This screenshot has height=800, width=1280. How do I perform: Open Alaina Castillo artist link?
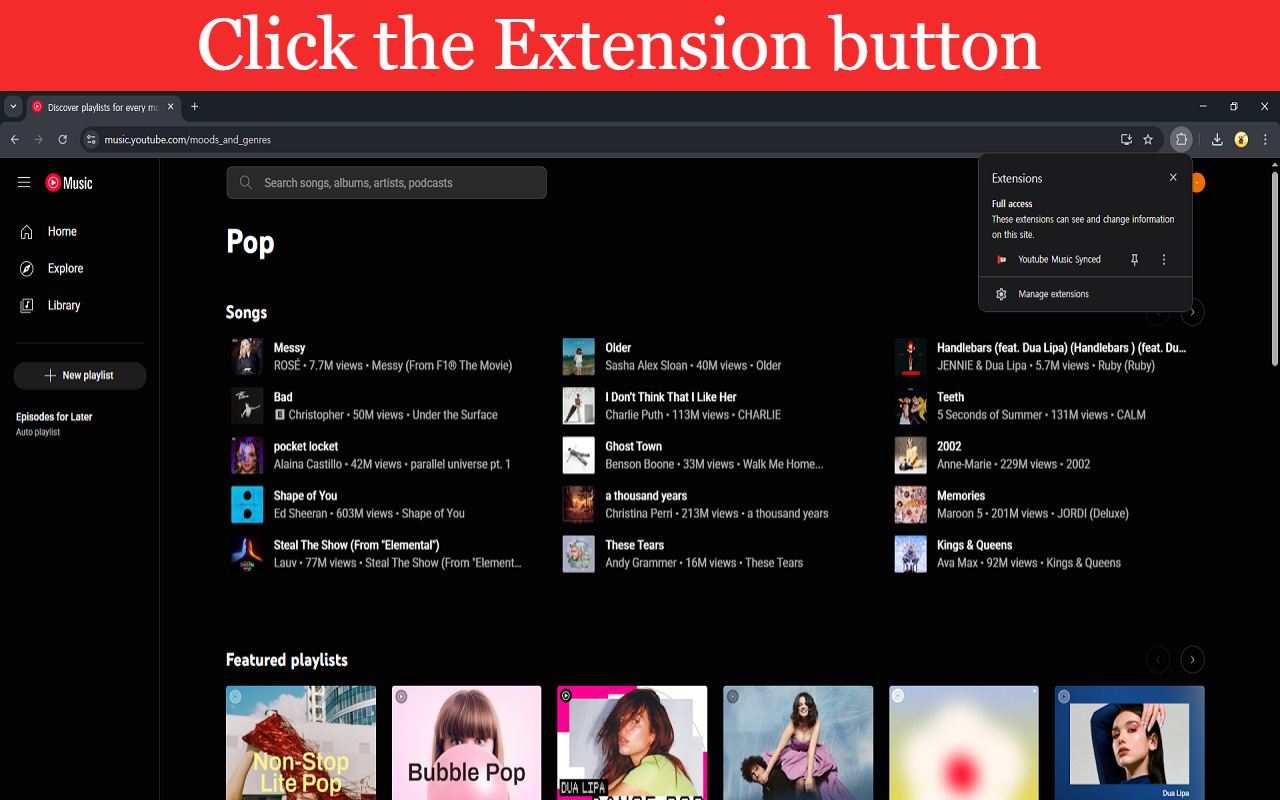(307, 464)
